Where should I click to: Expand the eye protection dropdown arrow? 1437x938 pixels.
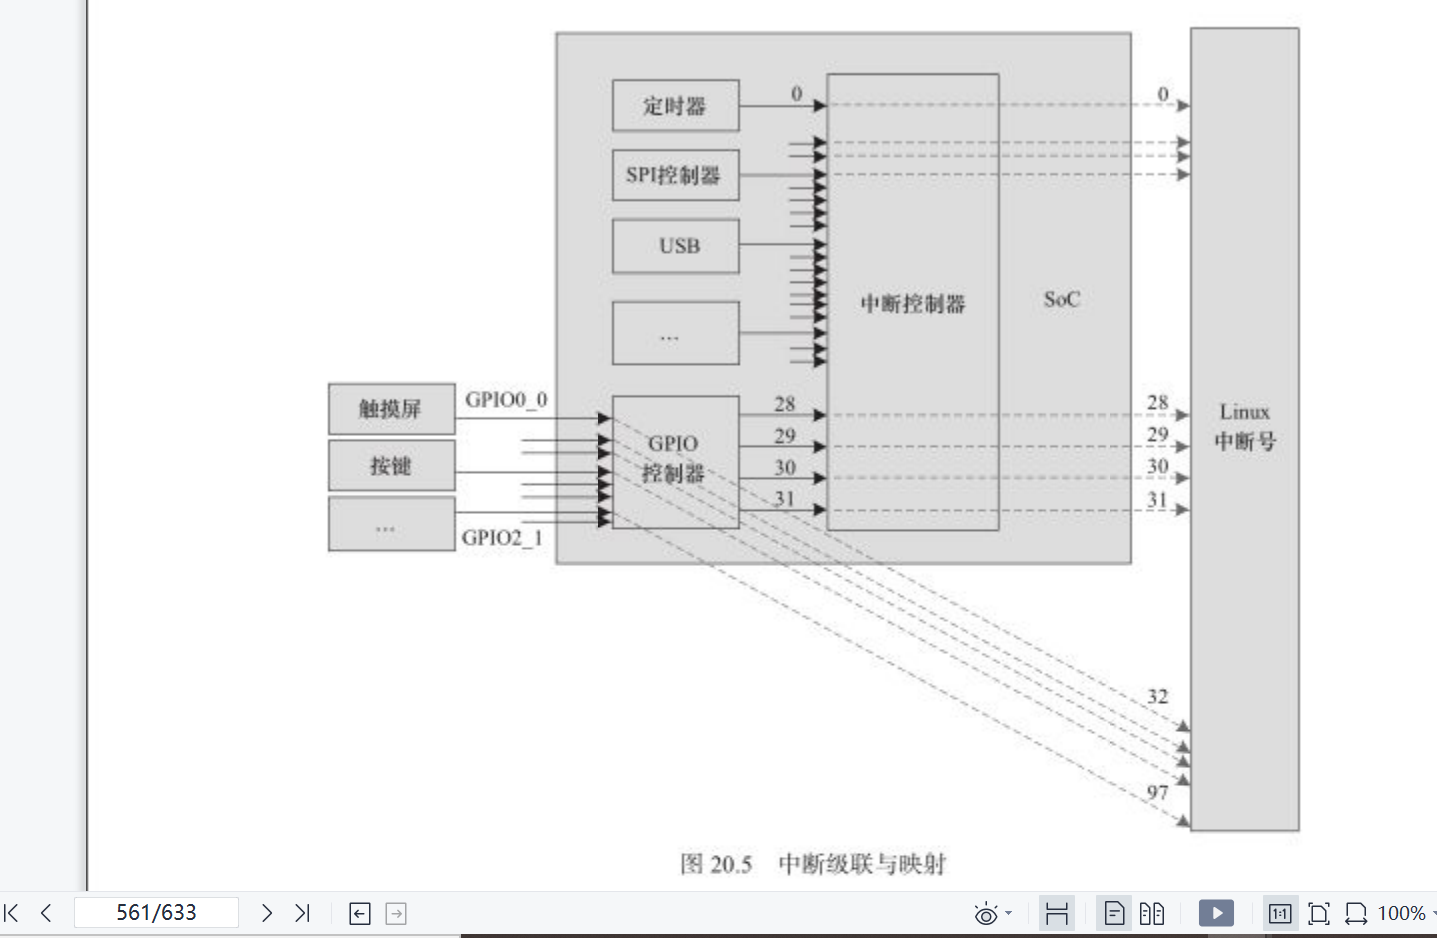pos(1008,913)
